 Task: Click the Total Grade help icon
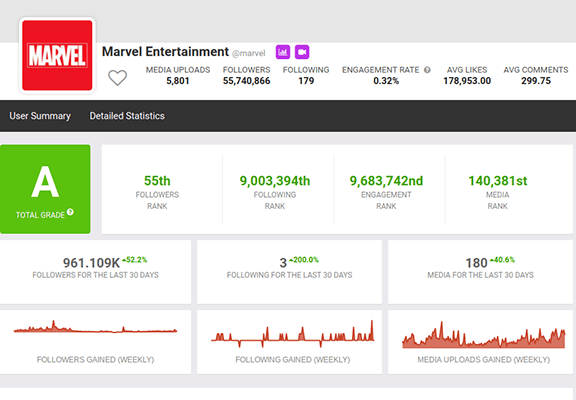[x=70, y=212]
